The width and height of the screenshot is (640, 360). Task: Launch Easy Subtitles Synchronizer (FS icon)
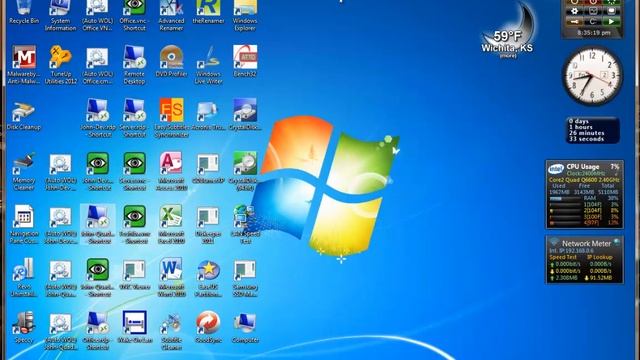[x=171, y=118]
